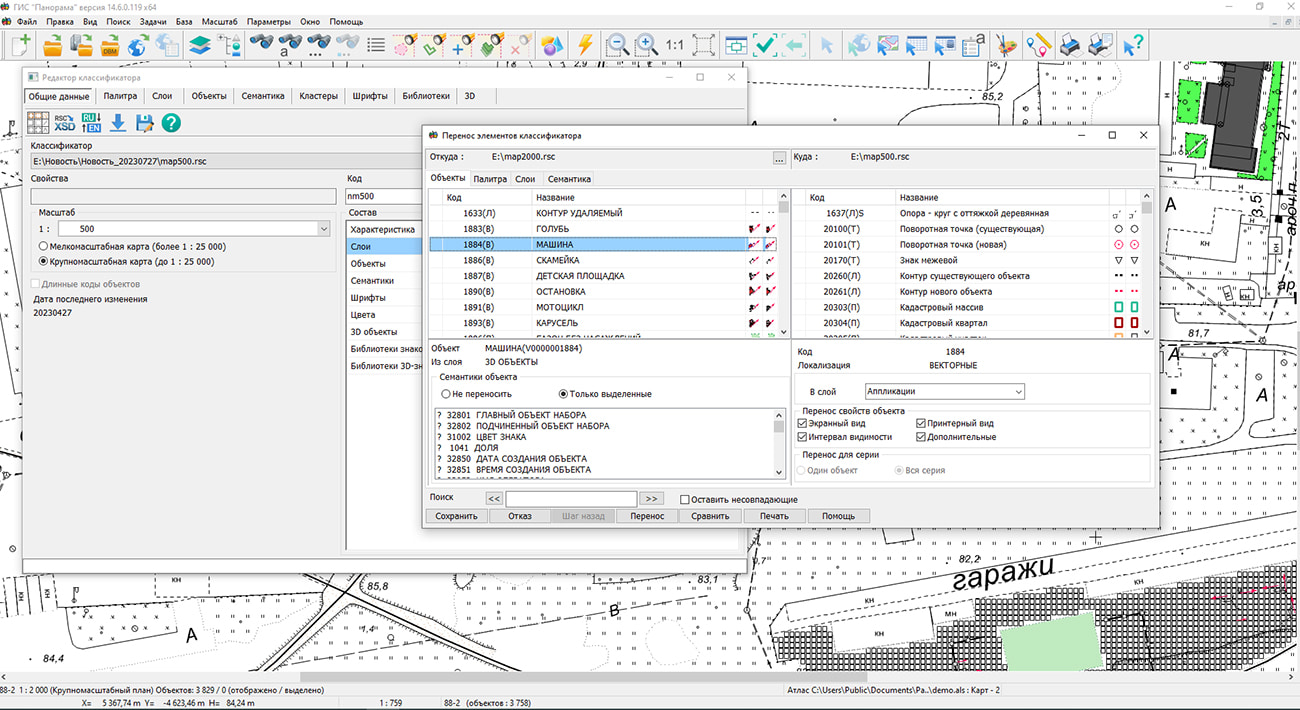The image size is (1300, 710).
Task: Select 'Только выделенные' radio option
Action: tap(564, 394)
